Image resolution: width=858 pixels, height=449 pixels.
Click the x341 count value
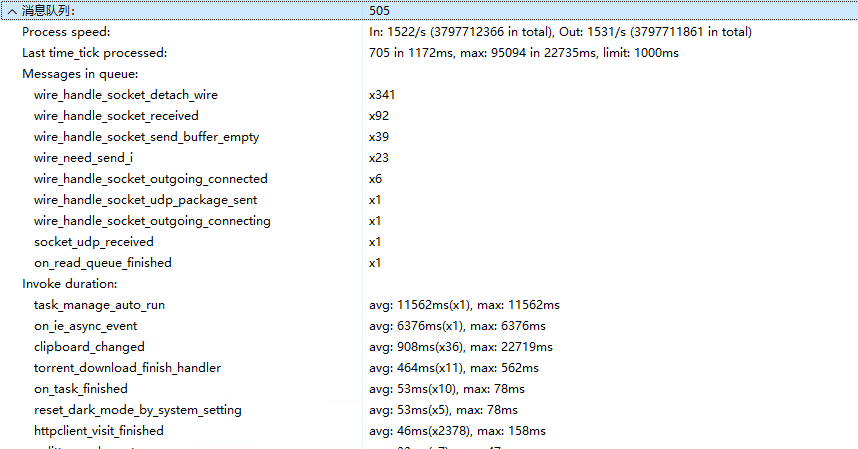coord(382,95)
